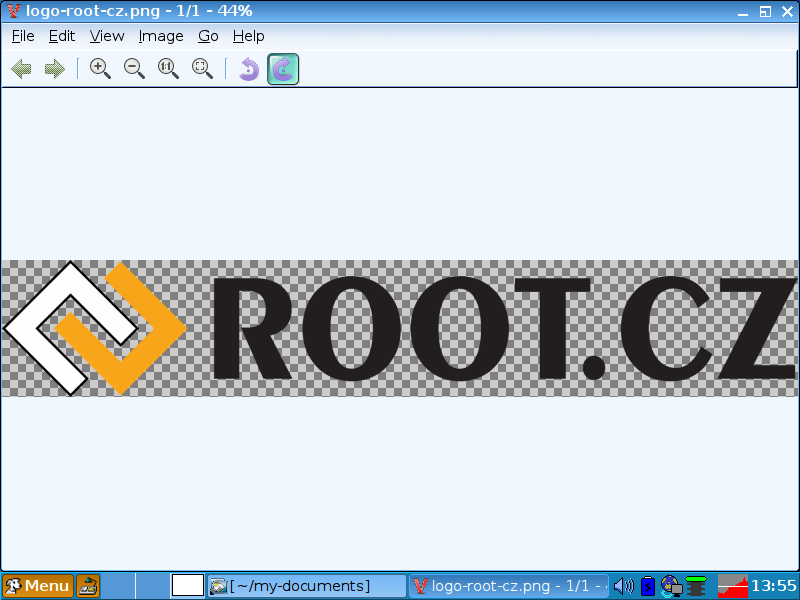Screen dimensions: 800x600
Task: Zoom in with the plus magnifier
Action: [100, 68]
